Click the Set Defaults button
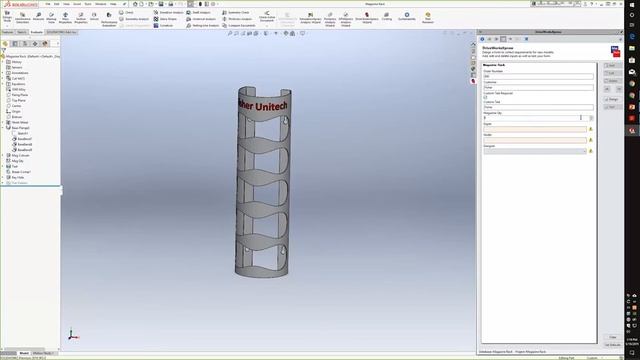Image resolution: width=640 pixels, height=360 pixels. tap(613, 345)
